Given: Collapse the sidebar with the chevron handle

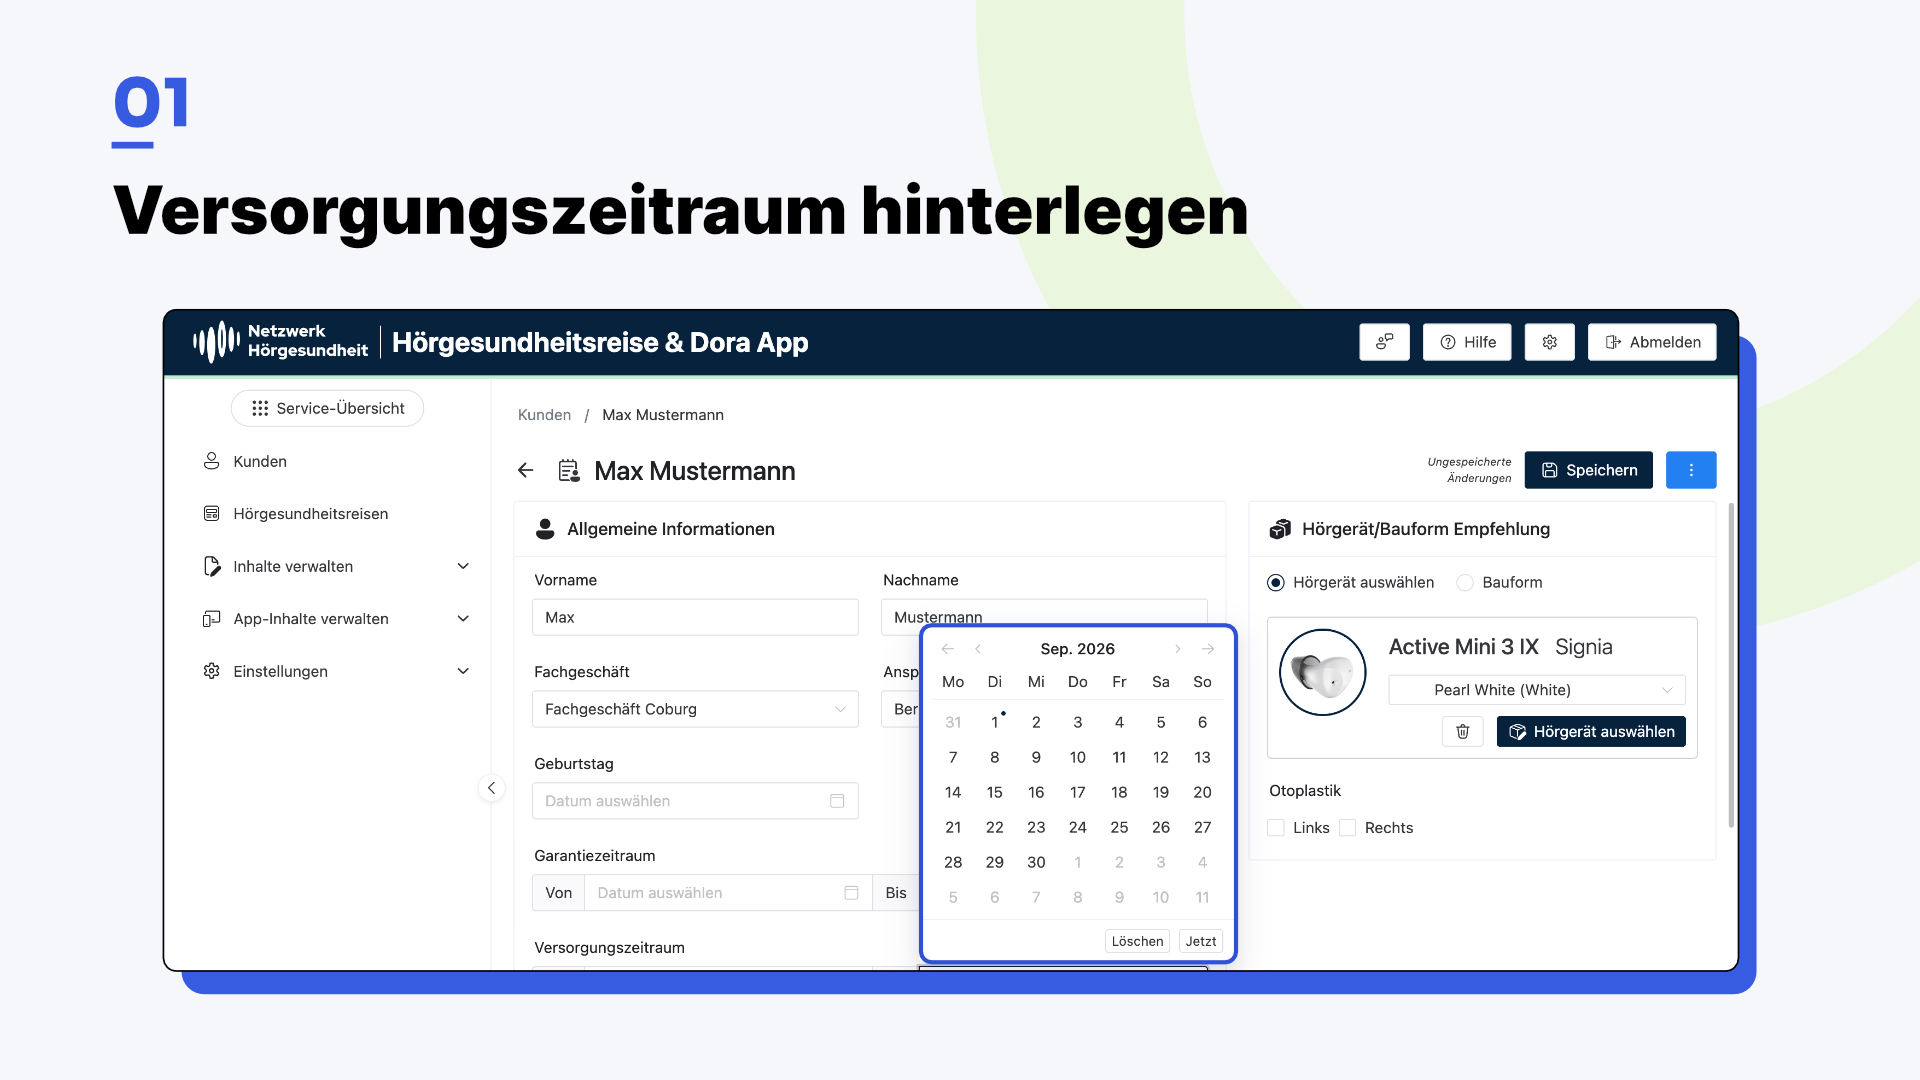Looking at the screenshot, I should (491, 788).
